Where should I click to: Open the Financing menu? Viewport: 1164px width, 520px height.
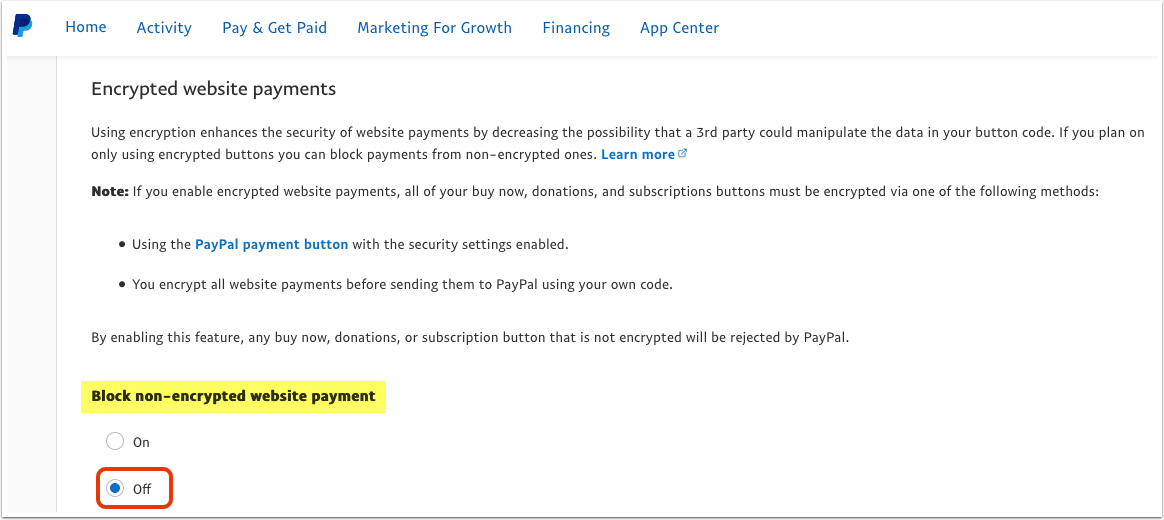[x=576, y=28]
